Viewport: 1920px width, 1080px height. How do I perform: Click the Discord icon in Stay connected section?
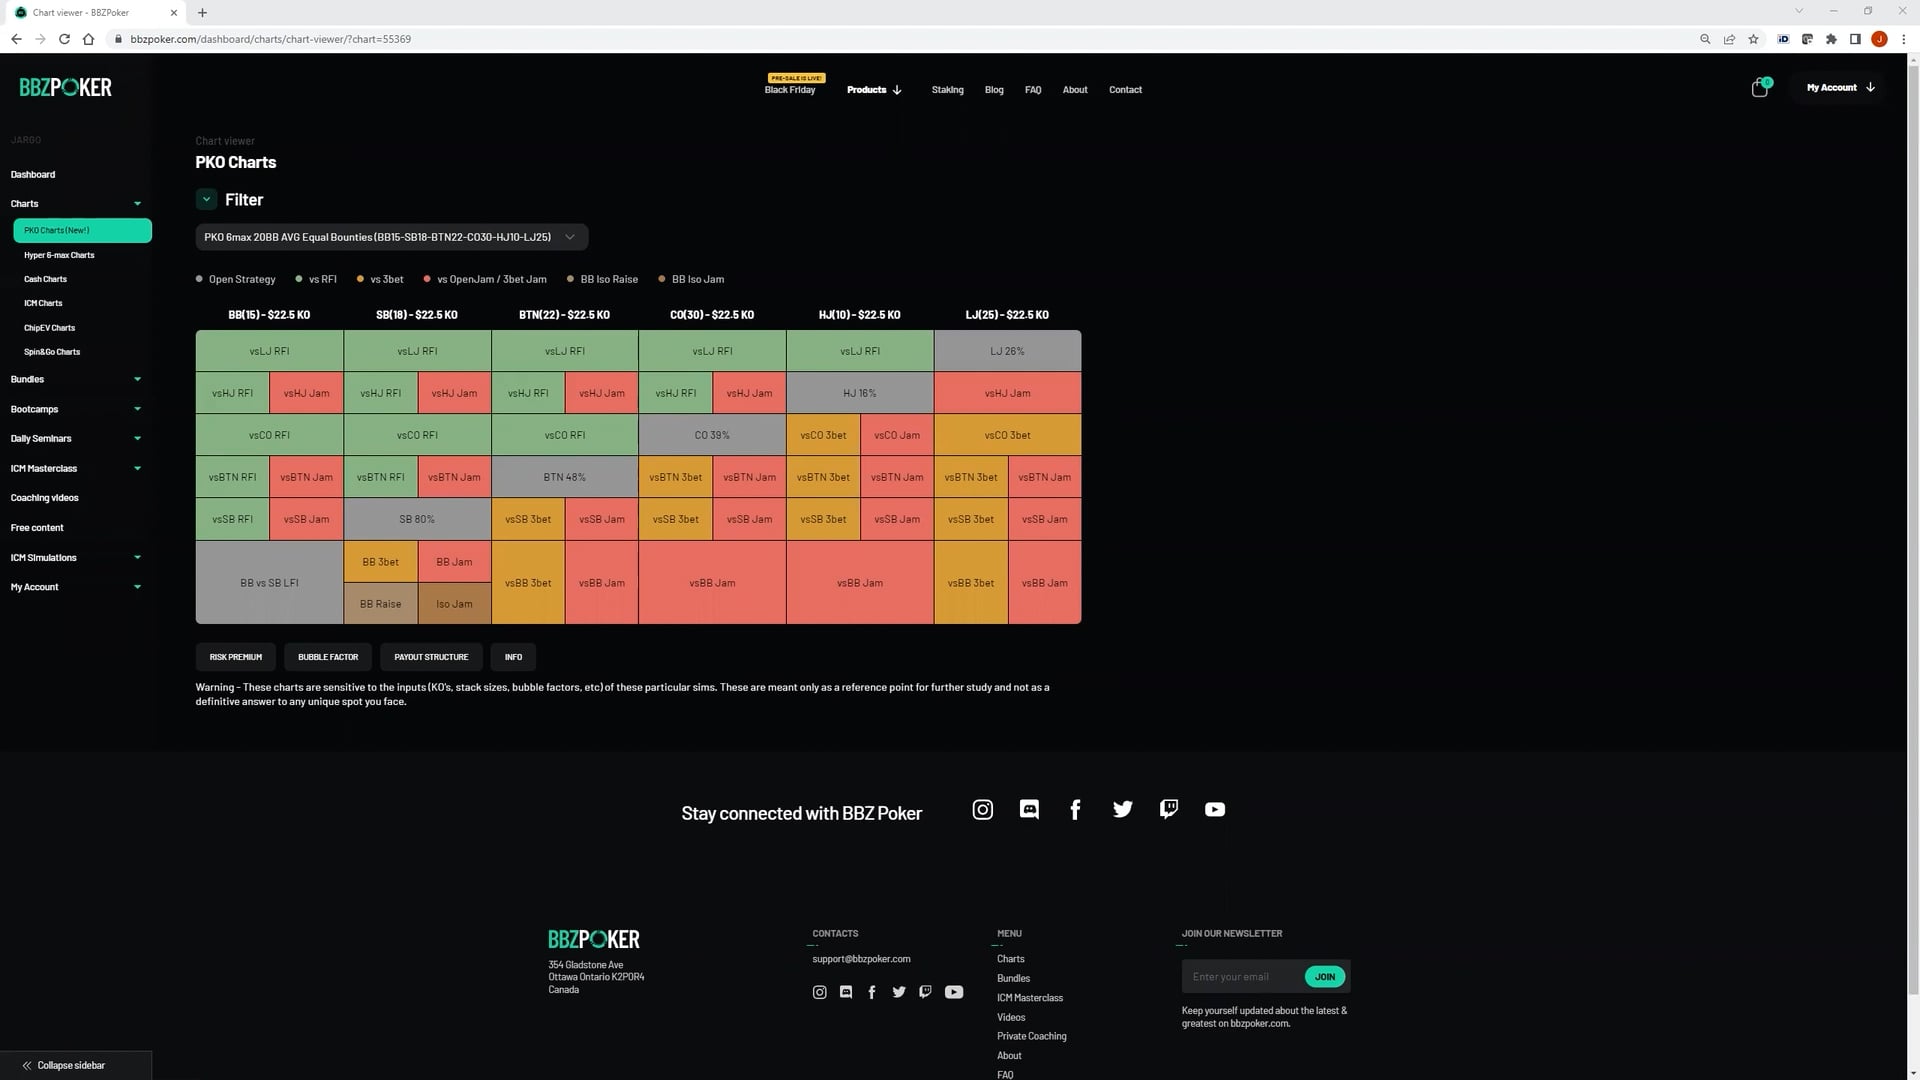tap(1028, 809)
